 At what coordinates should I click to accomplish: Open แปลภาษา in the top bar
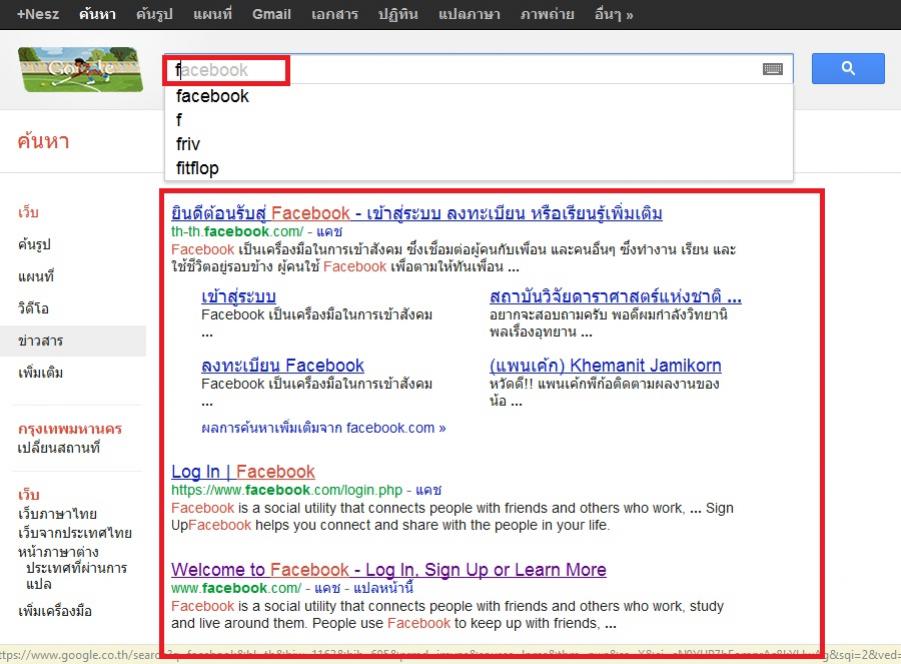point(469,14)
